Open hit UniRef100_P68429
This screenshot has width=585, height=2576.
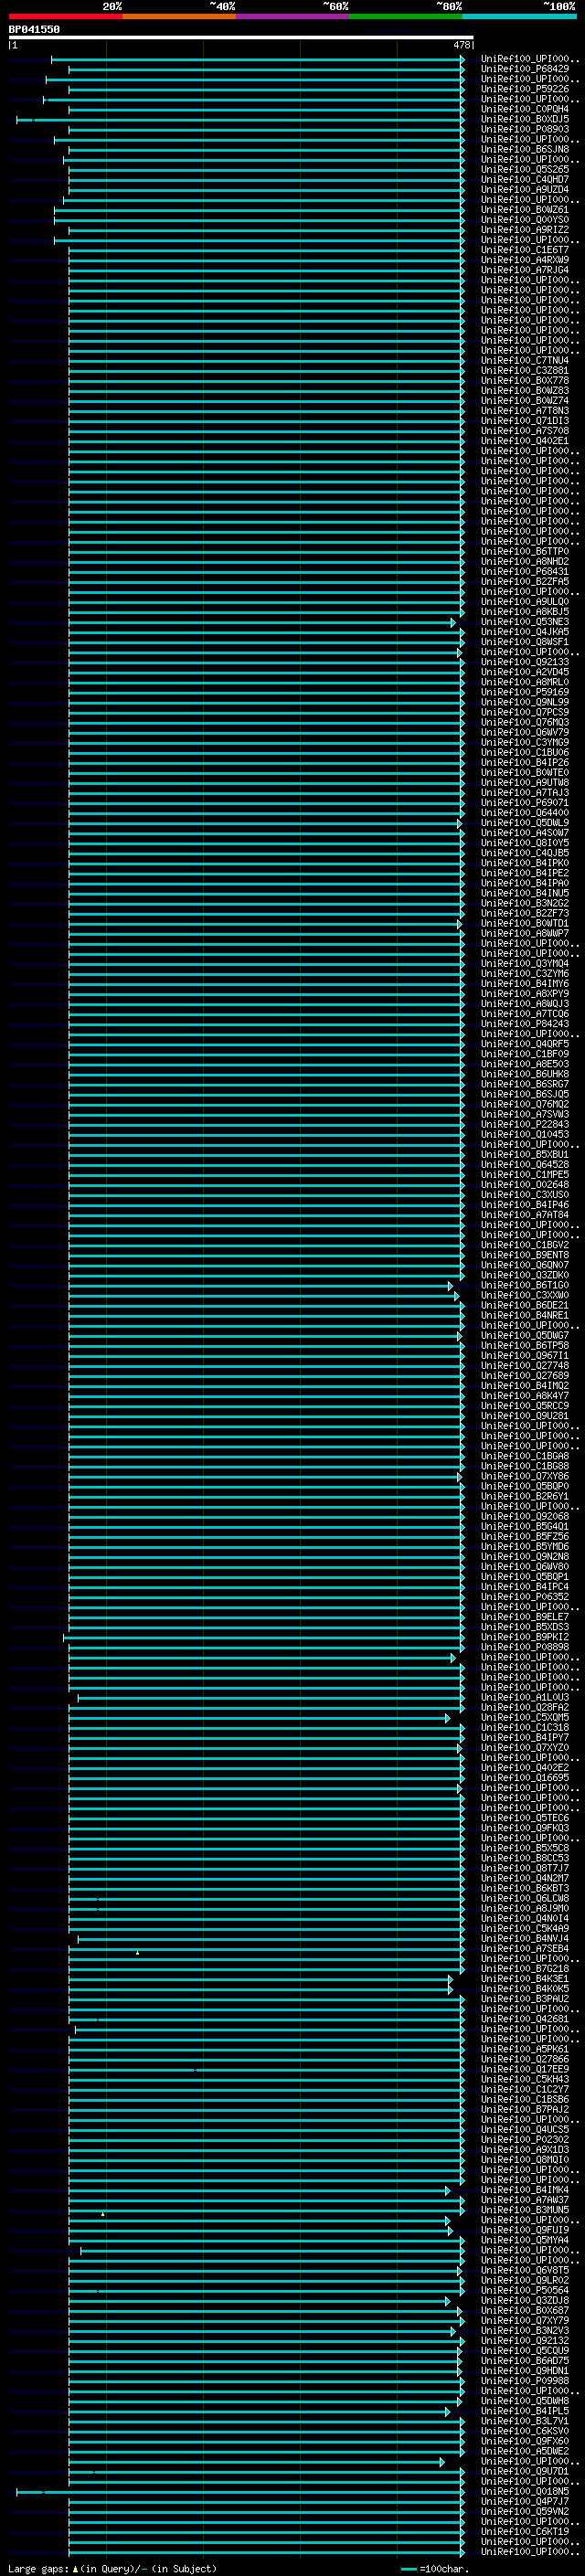pos(525,69)
